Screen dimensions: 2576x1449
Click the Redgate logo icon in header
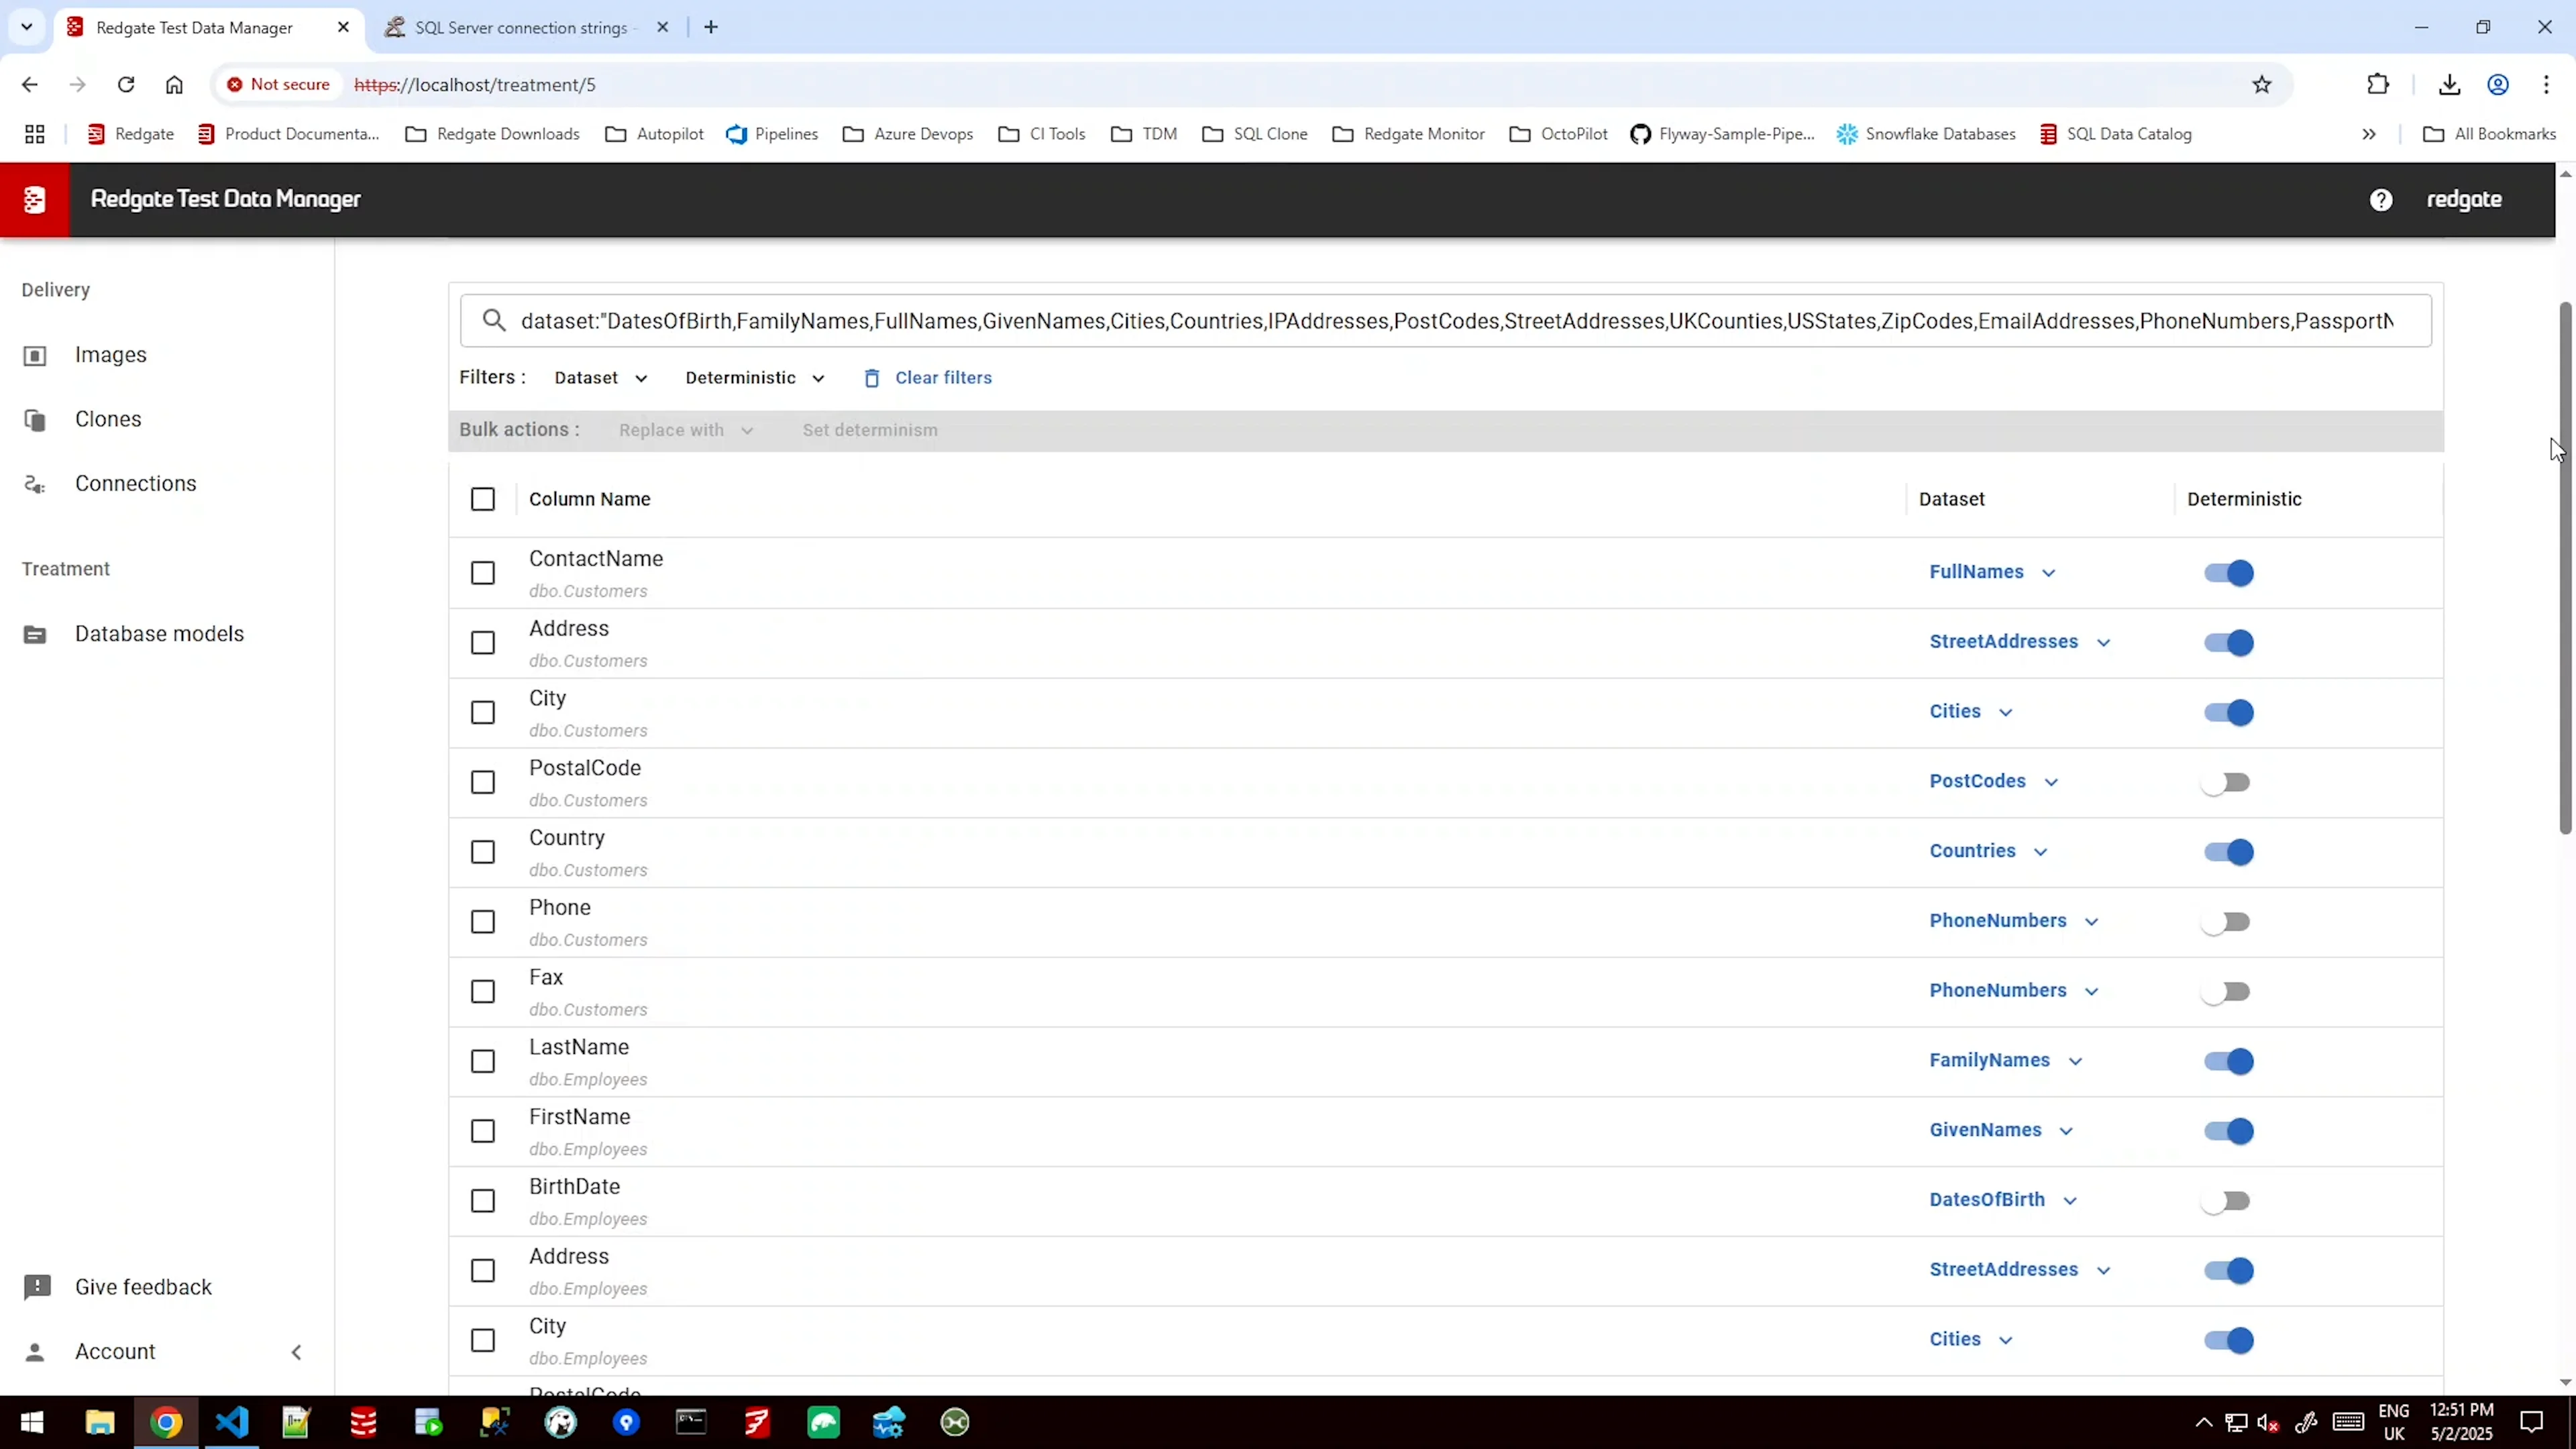(x=34, y=199)
